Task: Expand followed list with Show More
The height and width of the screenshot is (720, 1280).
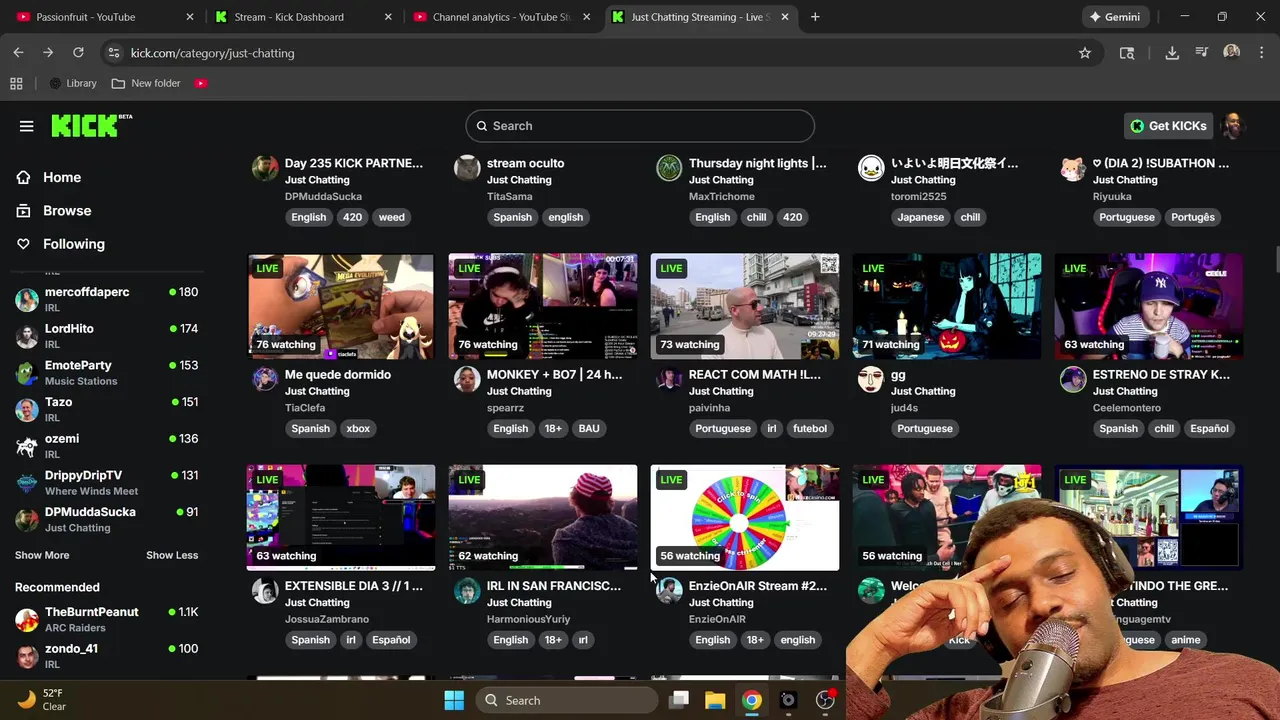Action: pos(42,555)
